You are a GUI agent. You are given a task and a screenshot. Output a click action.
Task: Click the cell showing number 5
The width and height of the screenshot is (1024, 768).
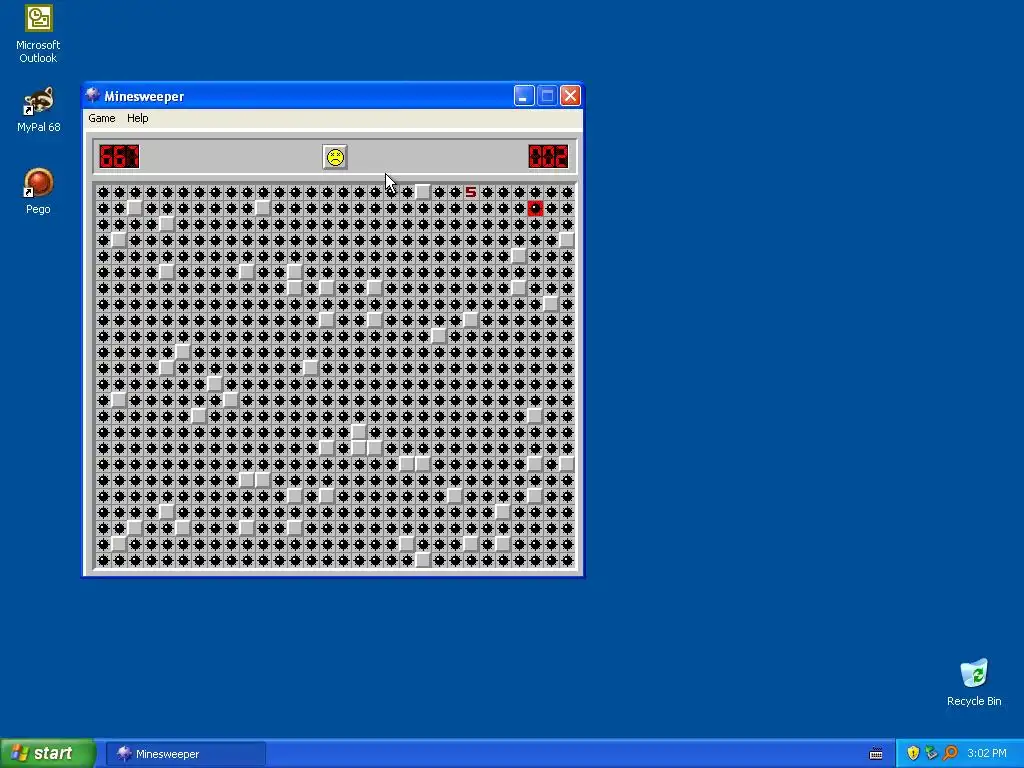[x=471, y=192]
